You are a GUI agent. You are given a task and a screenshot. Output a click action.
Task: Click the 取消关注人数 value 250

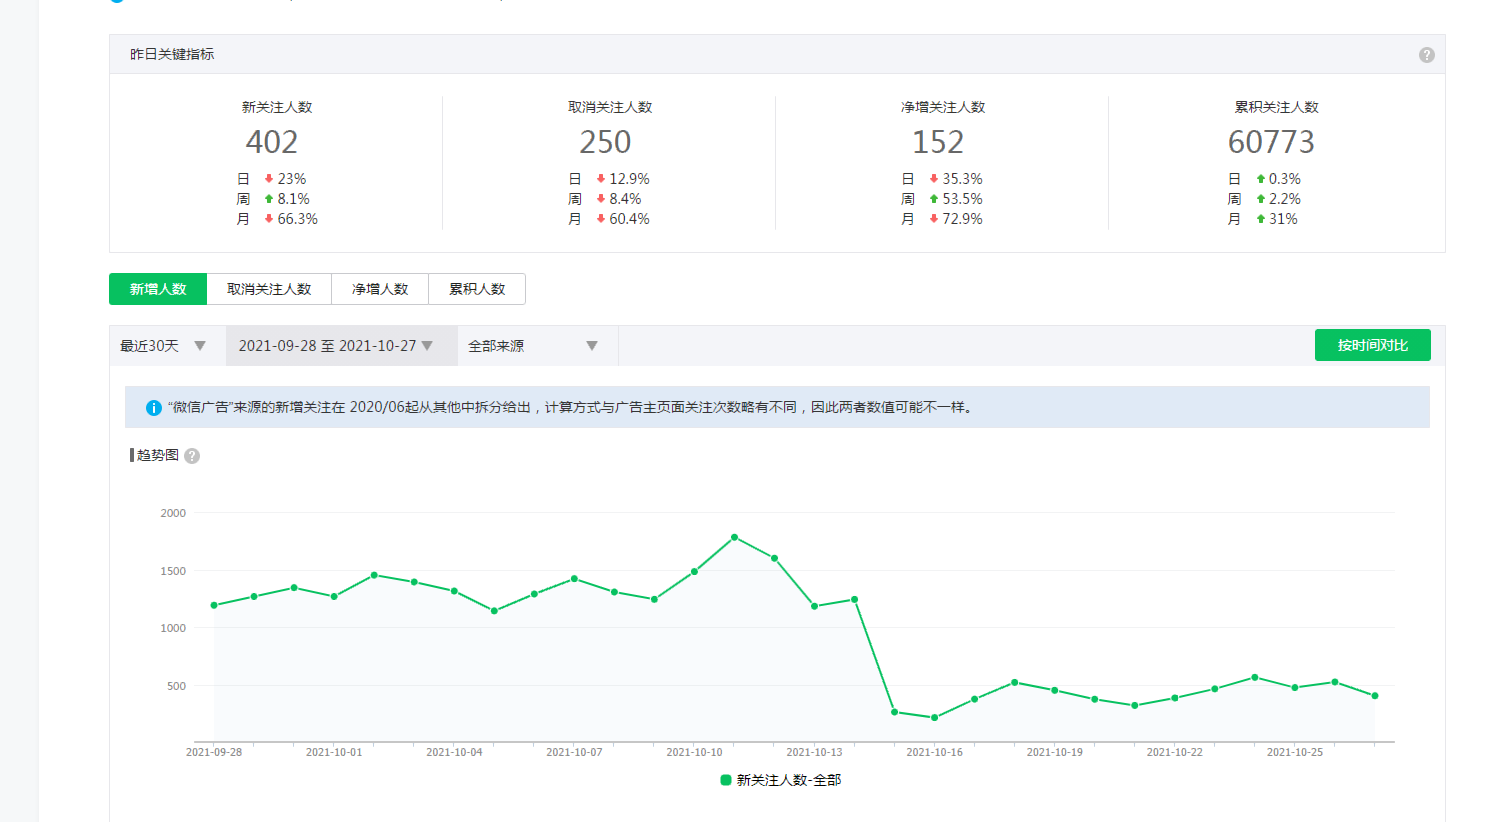(x=605, y=142)
